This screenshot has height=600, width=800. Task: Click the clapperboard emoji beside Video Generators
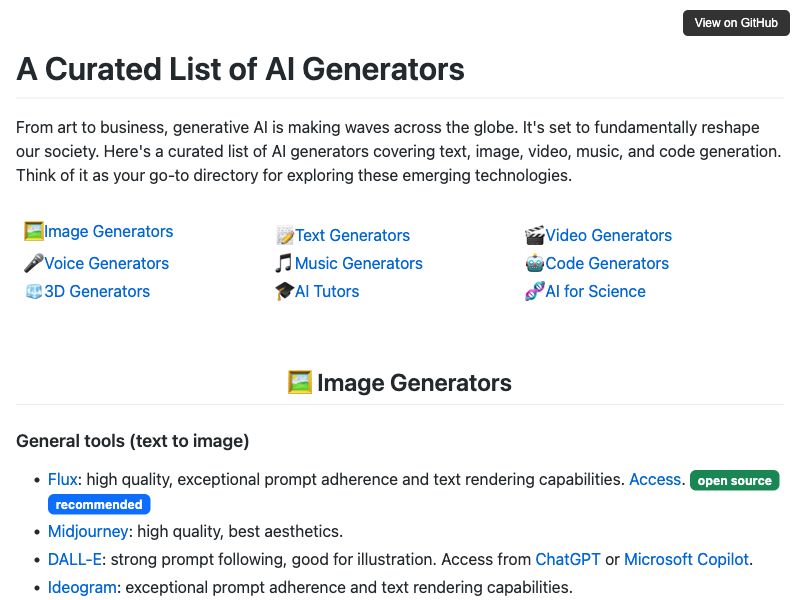534,236
